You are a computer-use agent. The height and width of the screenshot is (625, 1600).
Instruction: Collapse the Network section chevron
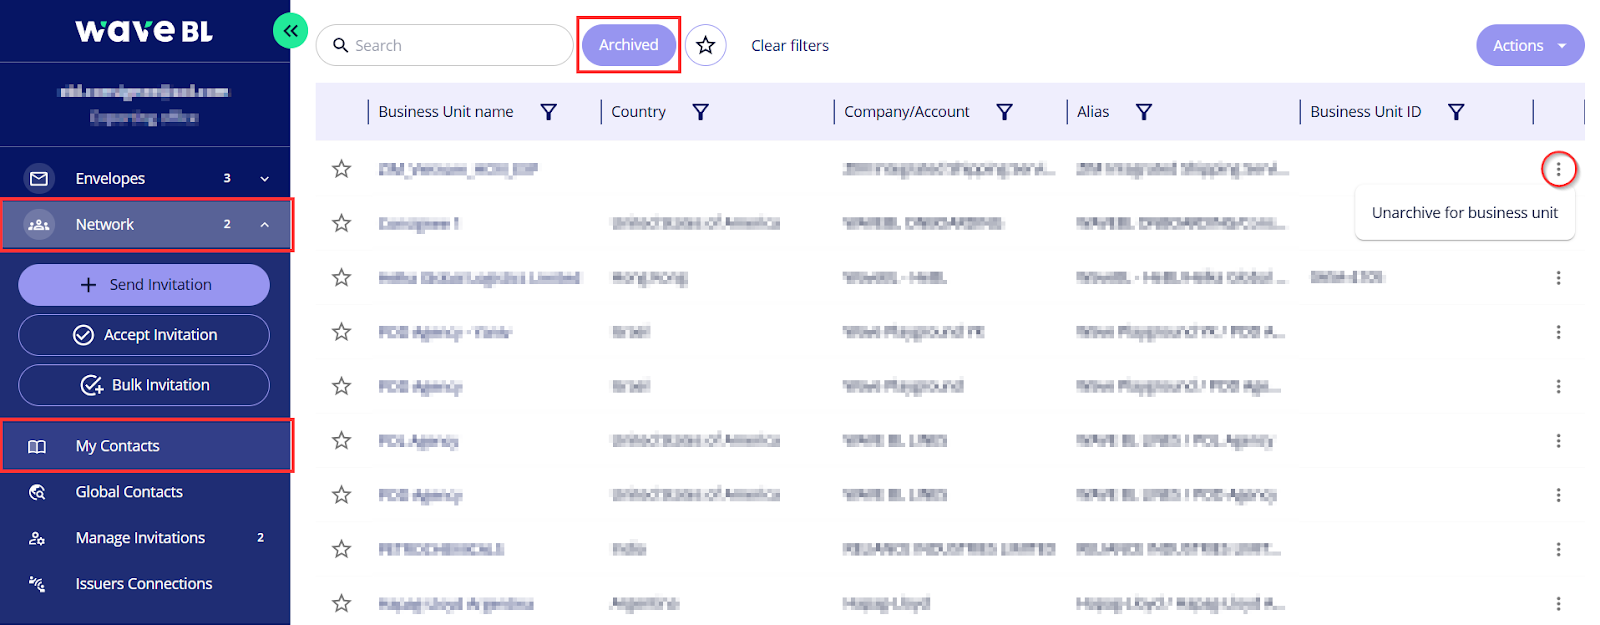point(265,225)
